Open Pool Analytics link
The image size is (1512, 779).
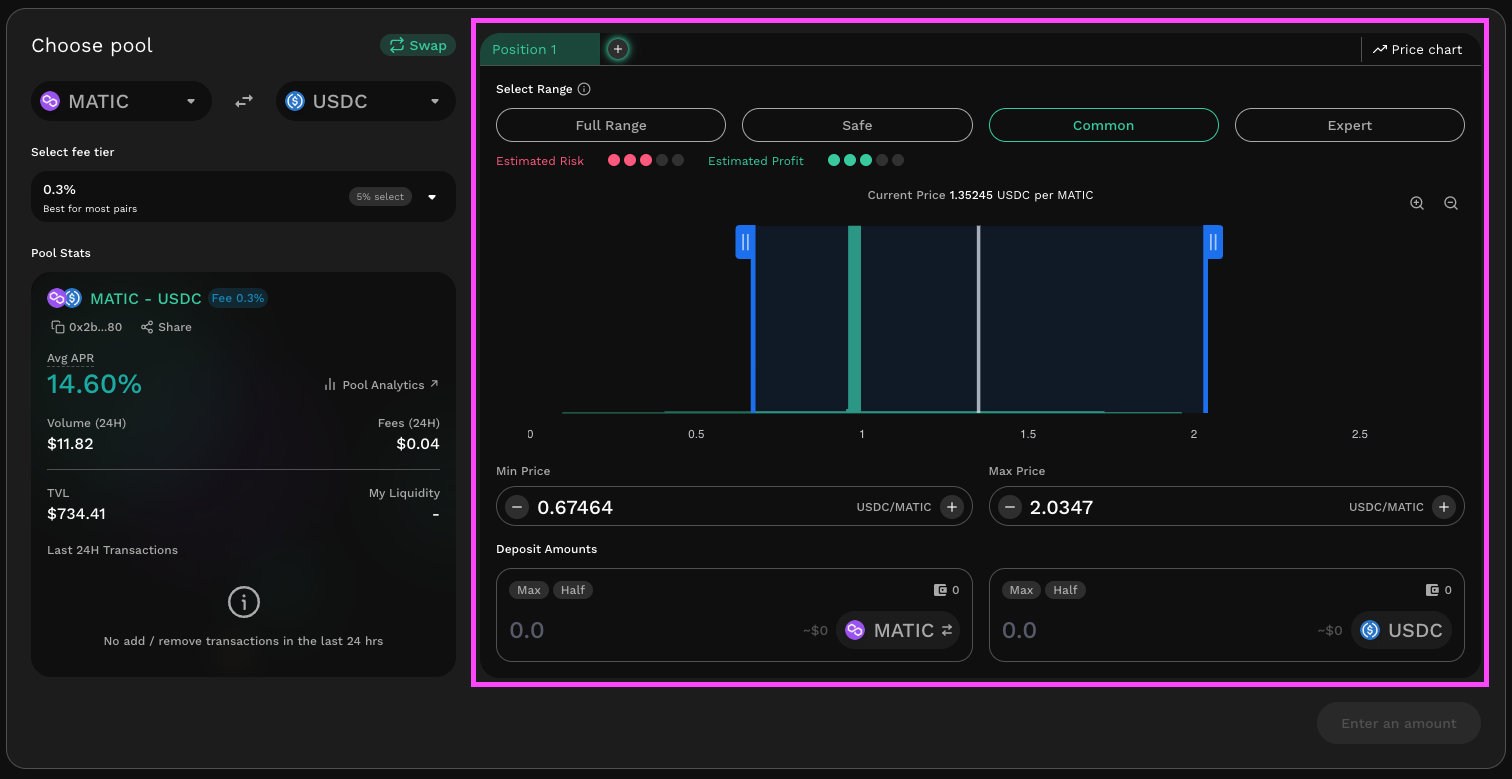(x=381, y=385)
